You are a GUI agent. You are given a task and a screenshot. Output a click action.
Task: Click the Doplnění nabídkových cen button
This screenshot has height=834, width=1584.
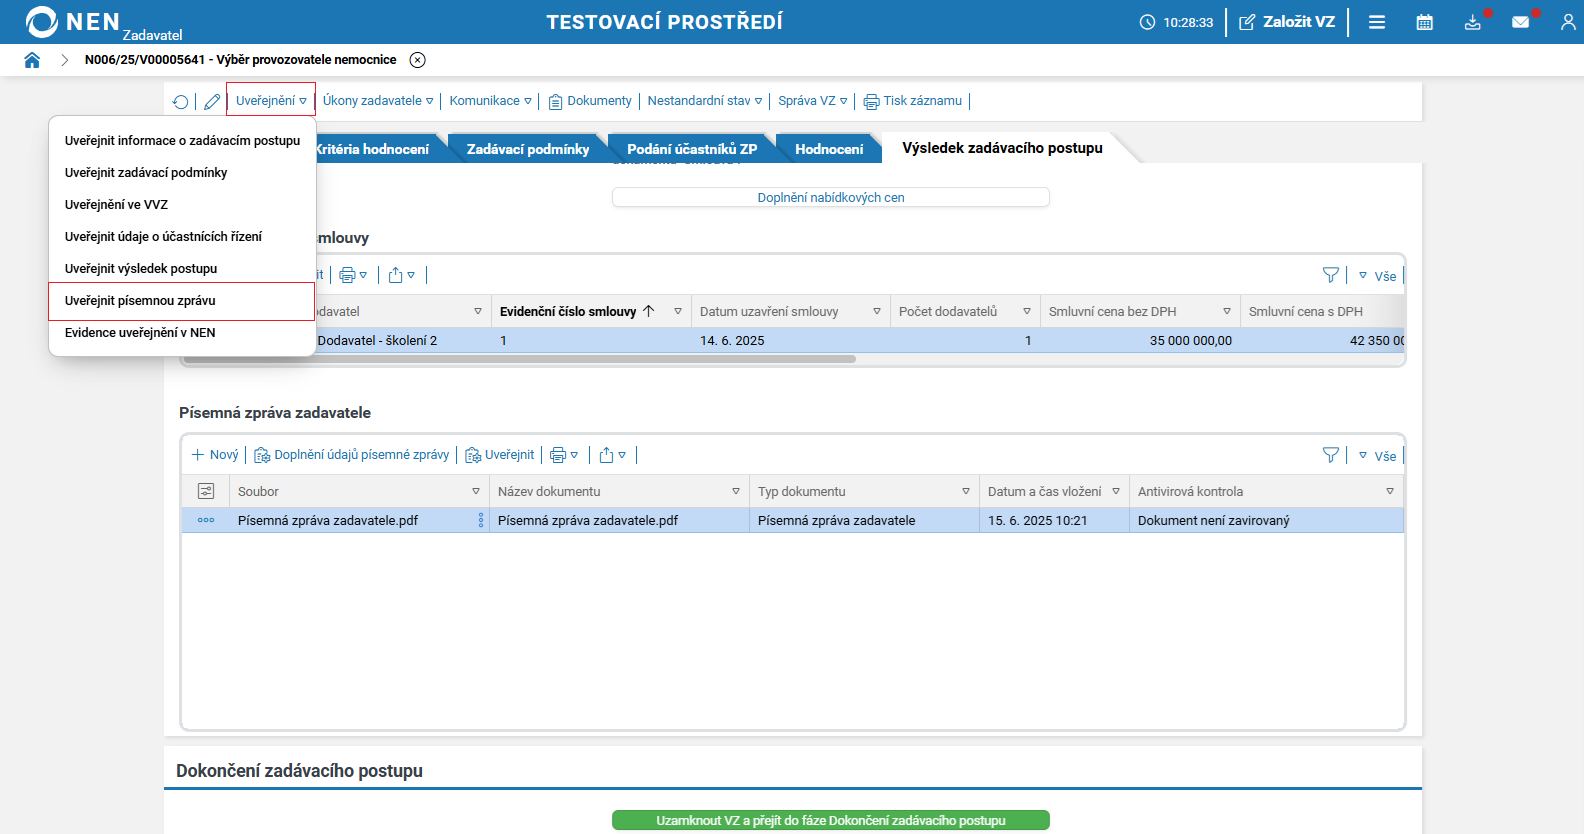pyautogui.click(x=830, y=198)
